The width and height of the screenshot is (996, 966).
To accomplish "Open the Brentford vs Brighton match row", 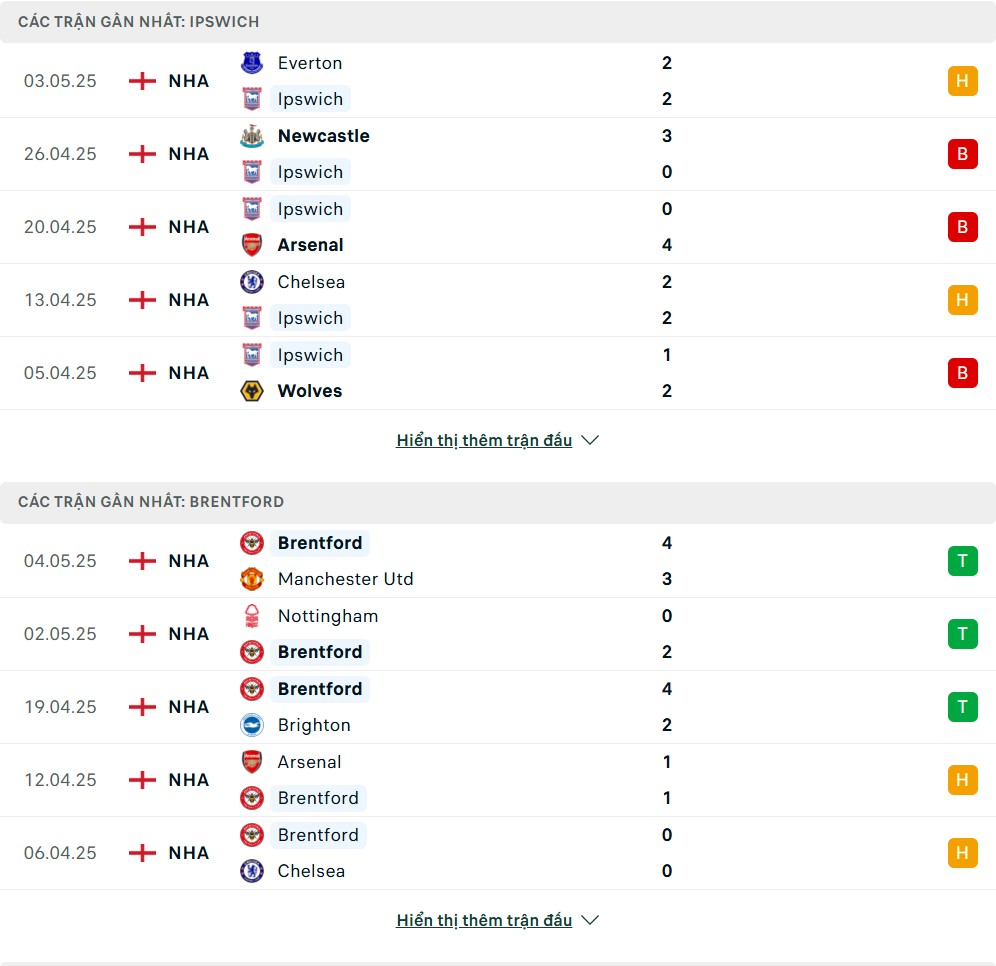I will 498,707.
